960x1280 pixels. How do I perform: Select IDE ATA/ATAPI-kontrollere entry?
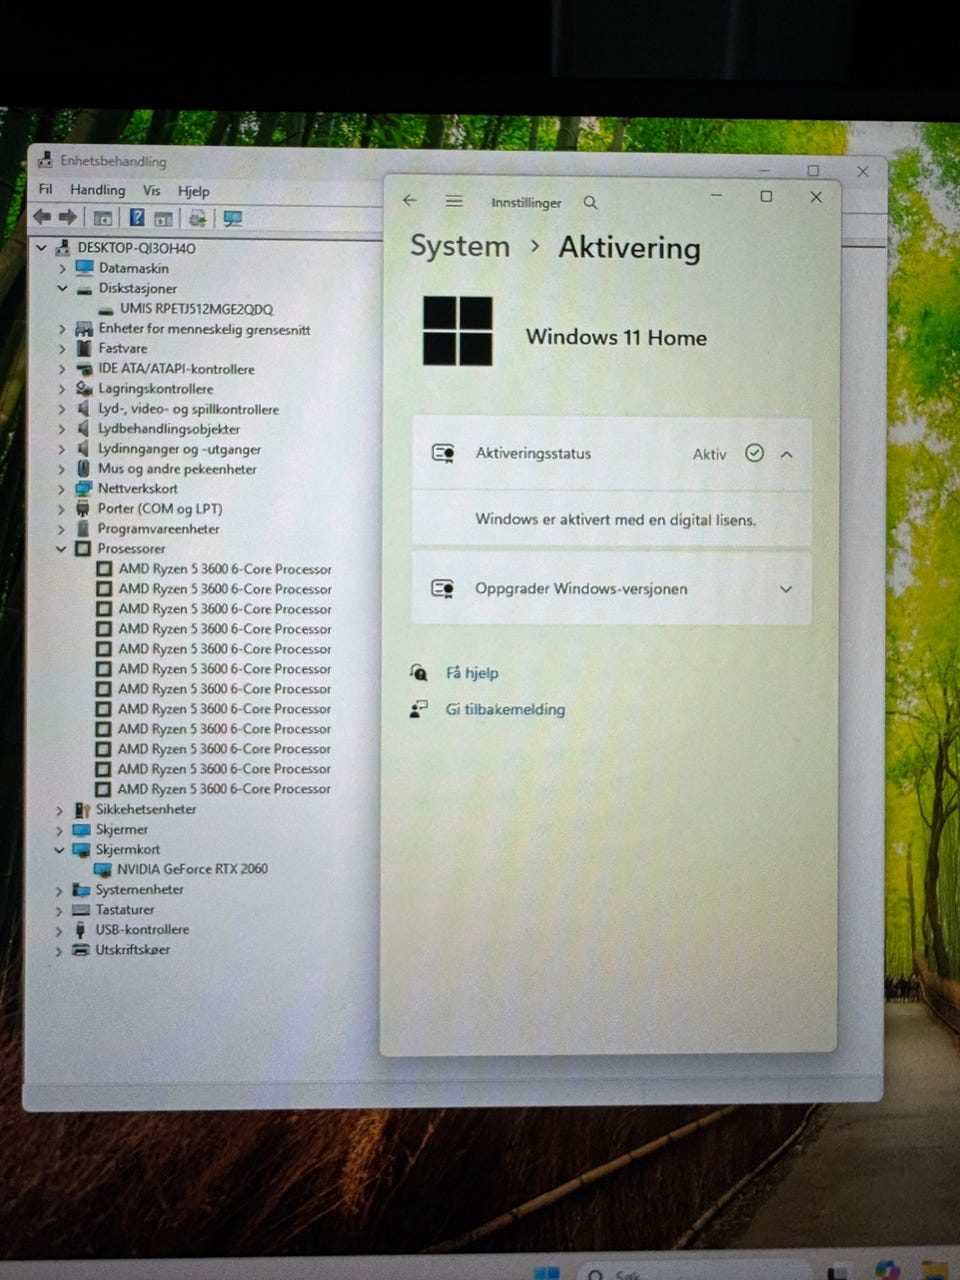click(176, 369)
